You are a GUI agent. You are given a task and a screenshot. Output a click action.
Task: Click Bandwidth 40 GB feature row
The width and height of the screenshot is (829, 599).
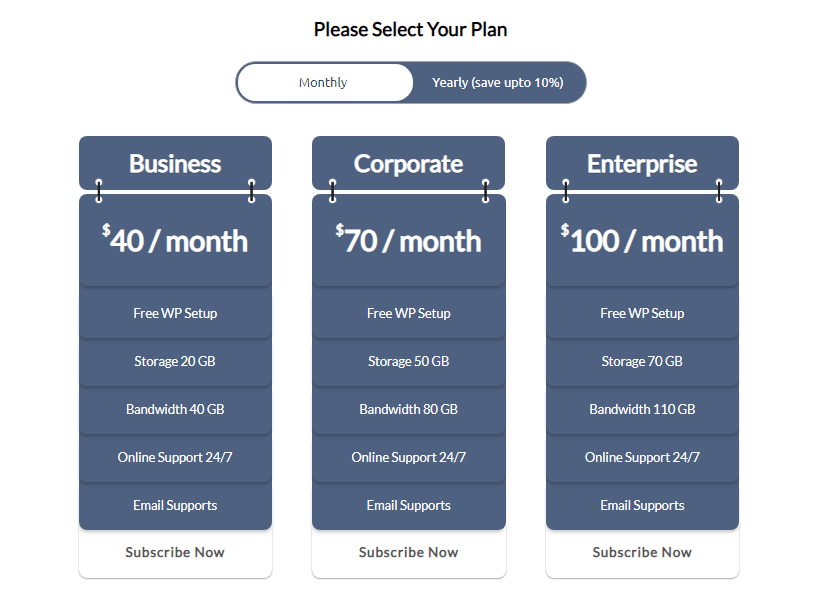[x=175, y=410]
